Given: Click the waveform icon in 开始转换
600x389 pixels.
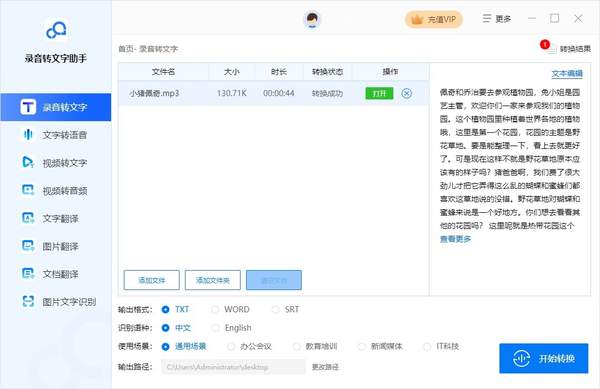Looking at the screenshot, I should (x=521, y=358).
